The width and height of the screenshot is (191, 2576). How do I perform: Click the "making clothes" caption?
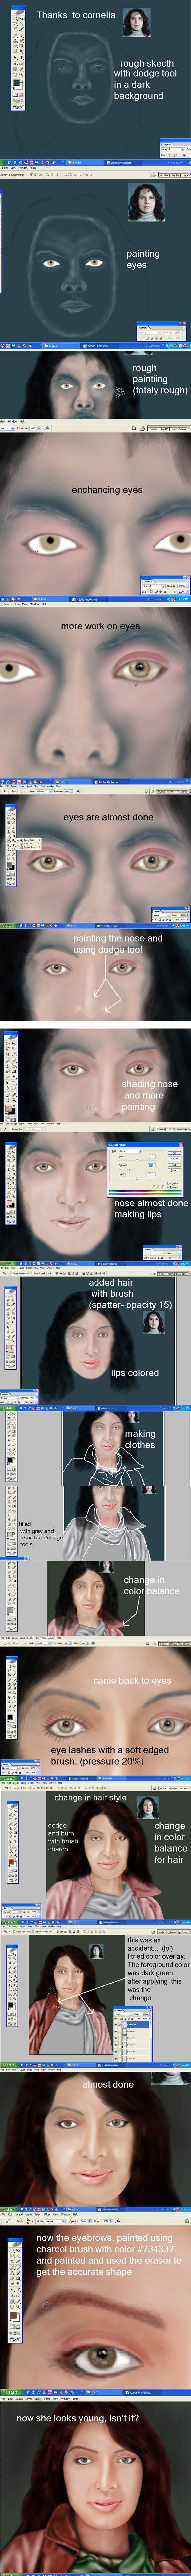click(140, 1439)
